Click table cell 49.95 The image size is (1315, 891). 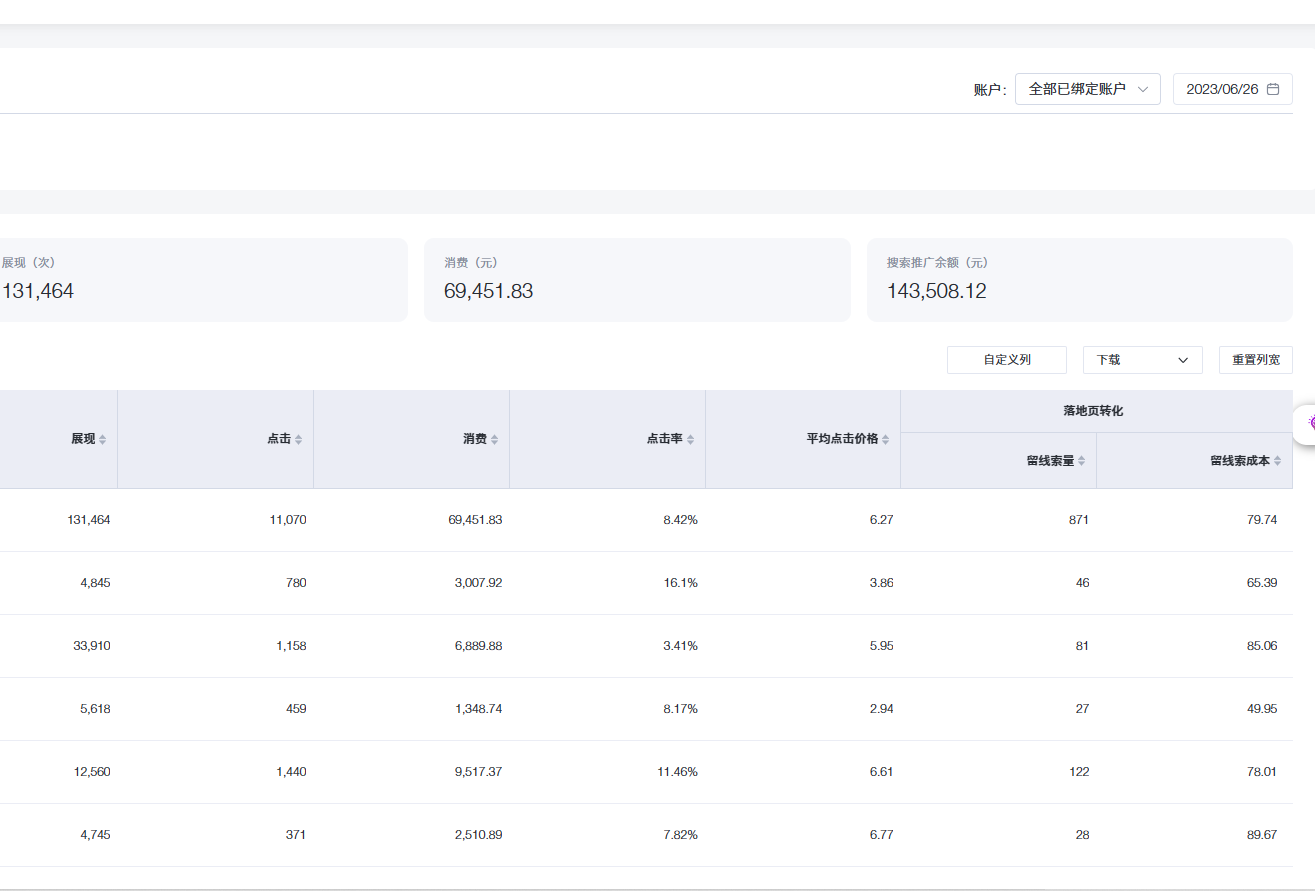coord(1262,709)
